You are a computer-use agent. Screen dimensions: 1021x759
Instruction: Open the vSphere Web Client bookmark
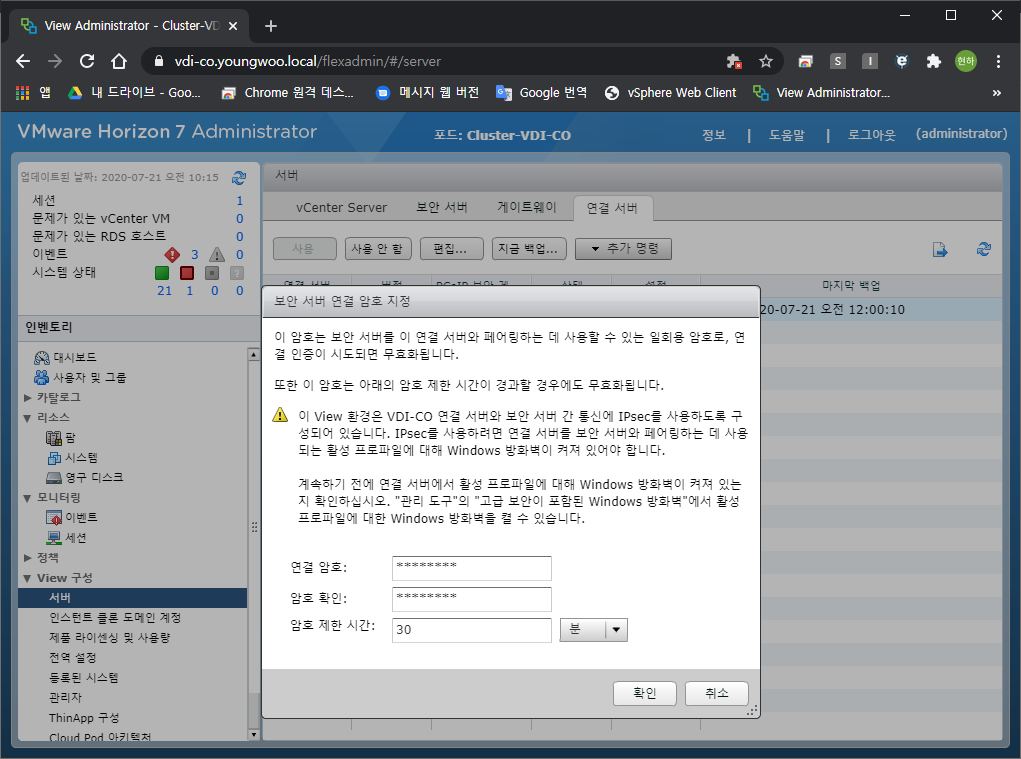click(x=671, y=92)
